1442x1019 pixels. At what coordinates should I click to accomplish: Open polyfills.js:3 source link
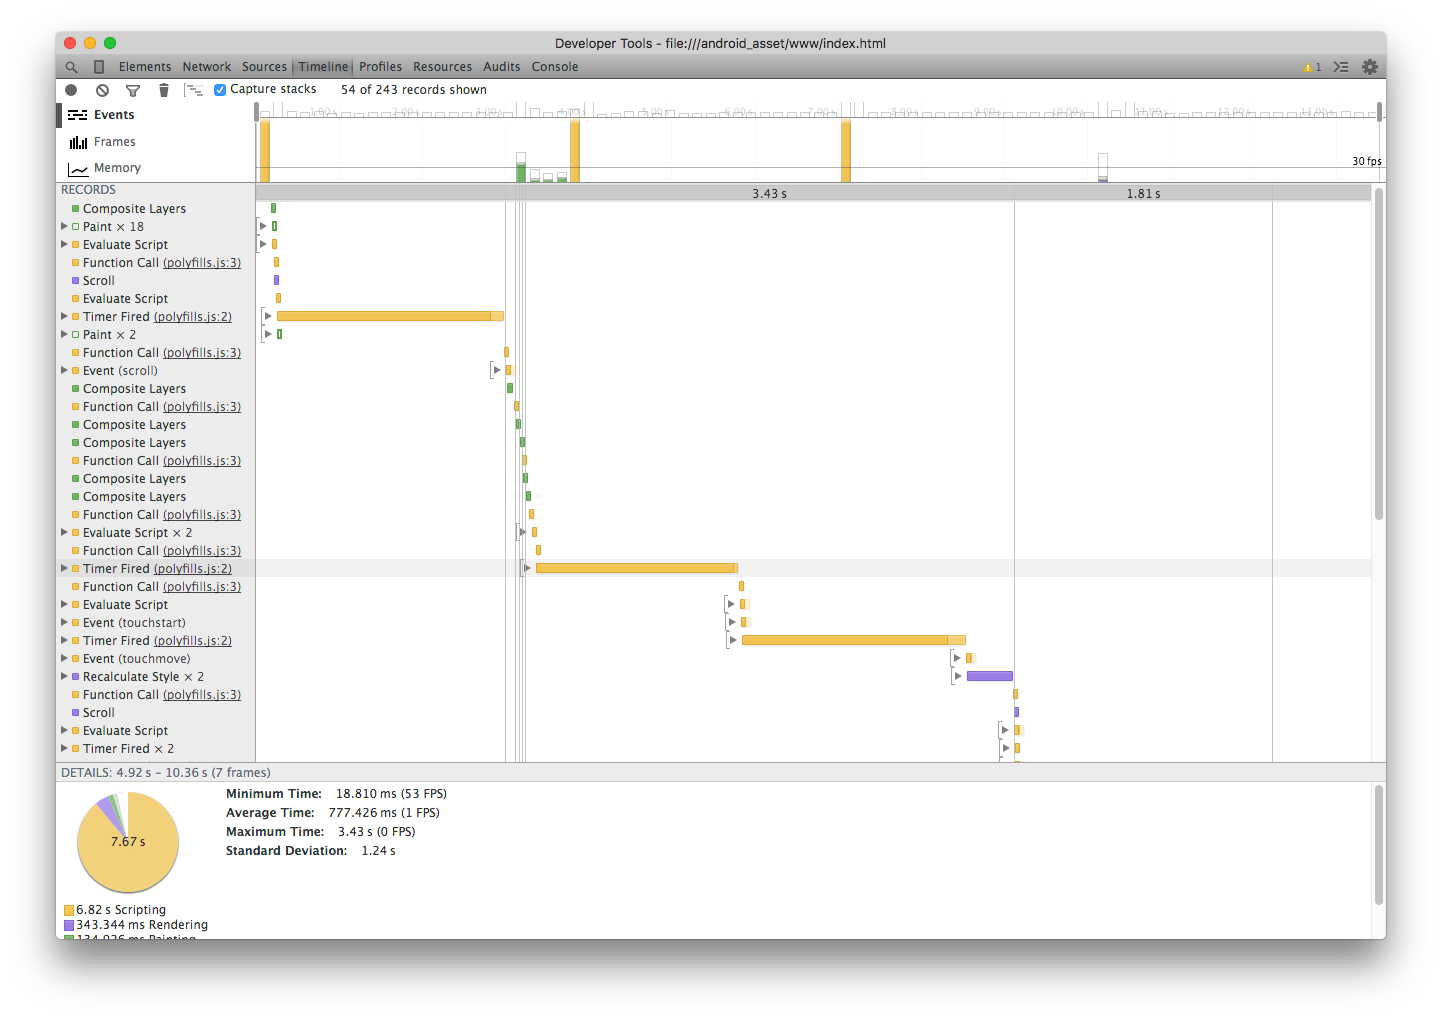point(202,262)
